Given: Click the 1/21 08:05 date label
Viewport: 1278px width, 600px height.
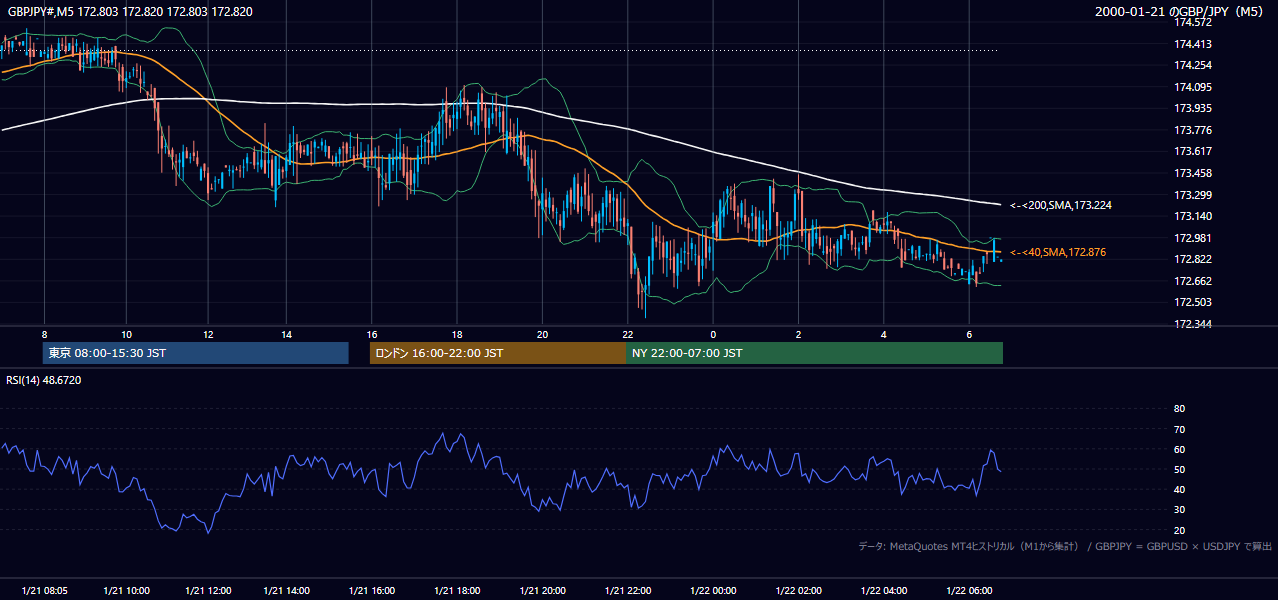Looking at the screenshot, I should (x=44, y=591).
